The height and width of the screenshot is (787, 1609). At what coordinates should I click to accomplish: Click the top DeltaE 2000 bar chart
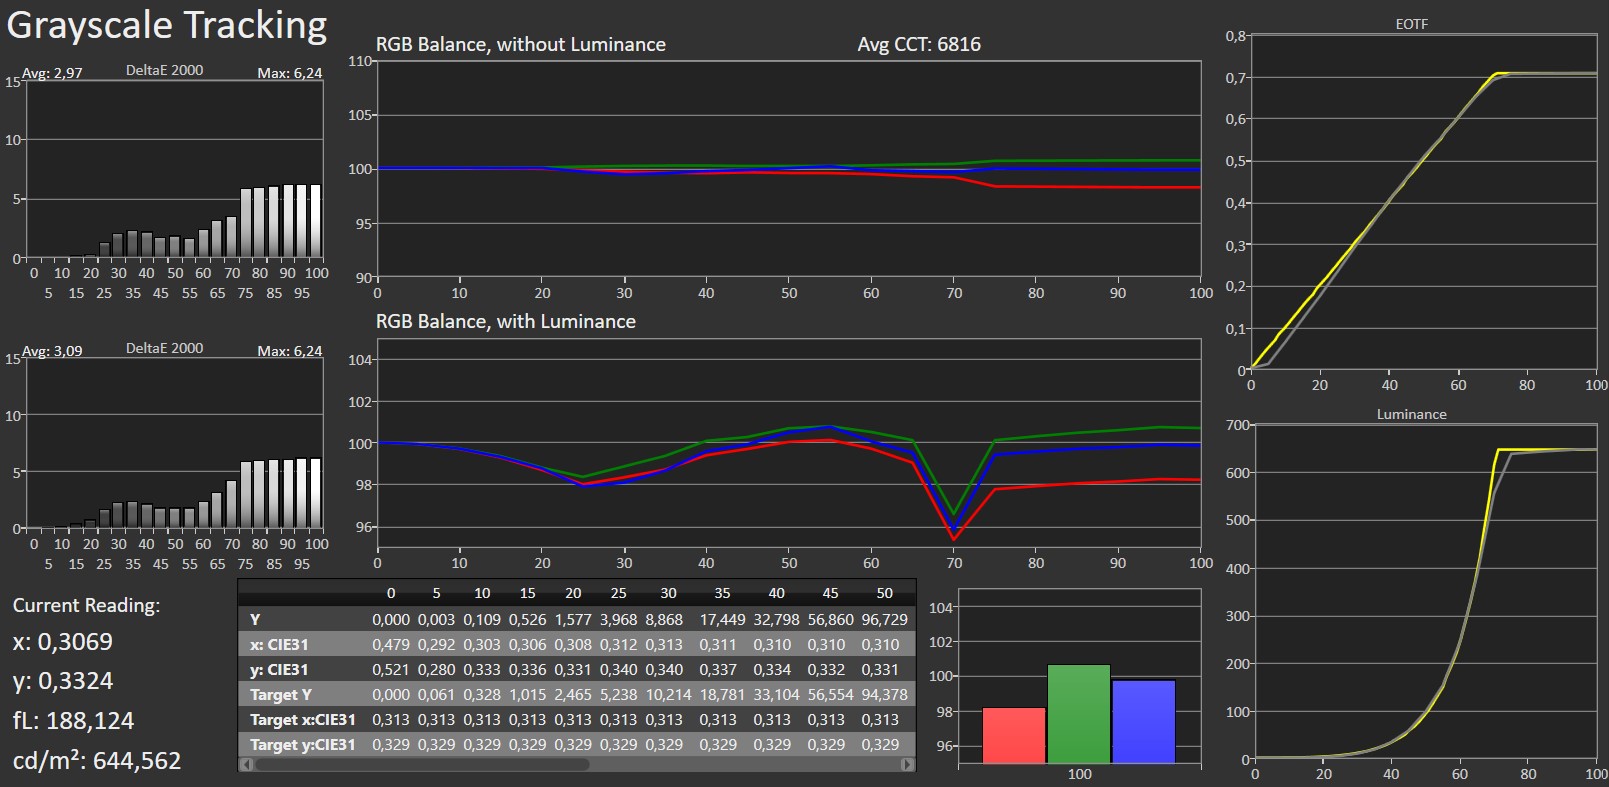[x=175, y=169]
